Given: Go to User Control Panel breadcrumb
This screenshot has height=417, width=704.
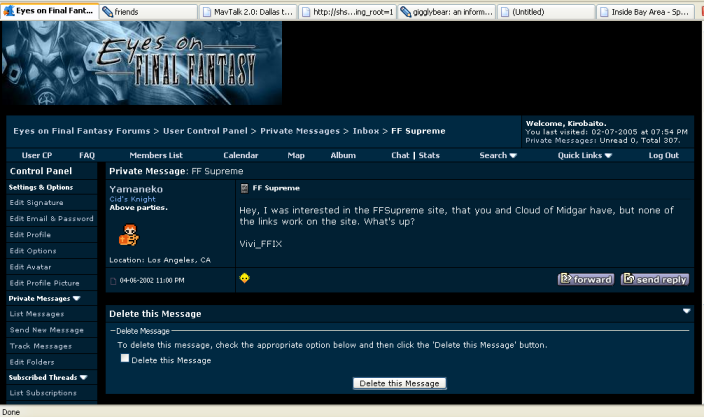Looking at the screenshot, I should tap(205, 131).
